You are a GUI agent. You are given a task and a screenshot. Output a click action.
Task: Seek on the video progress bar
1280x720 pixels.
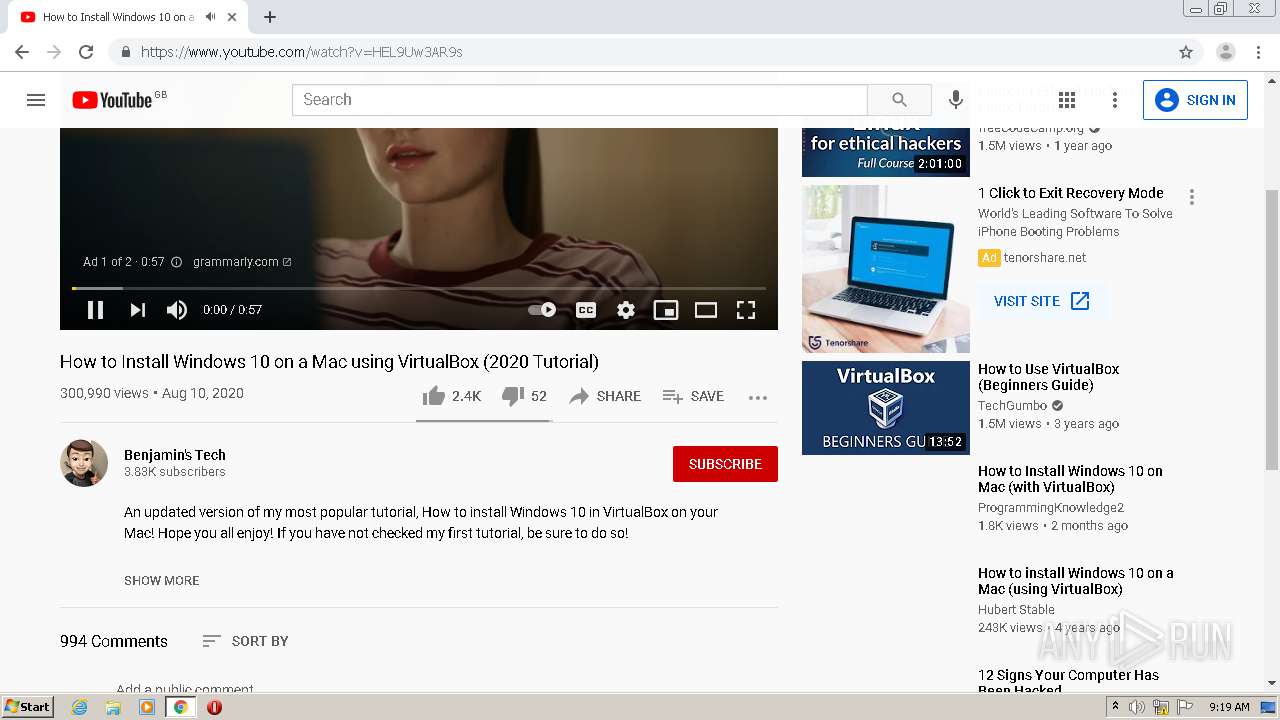tap(419, 288)
